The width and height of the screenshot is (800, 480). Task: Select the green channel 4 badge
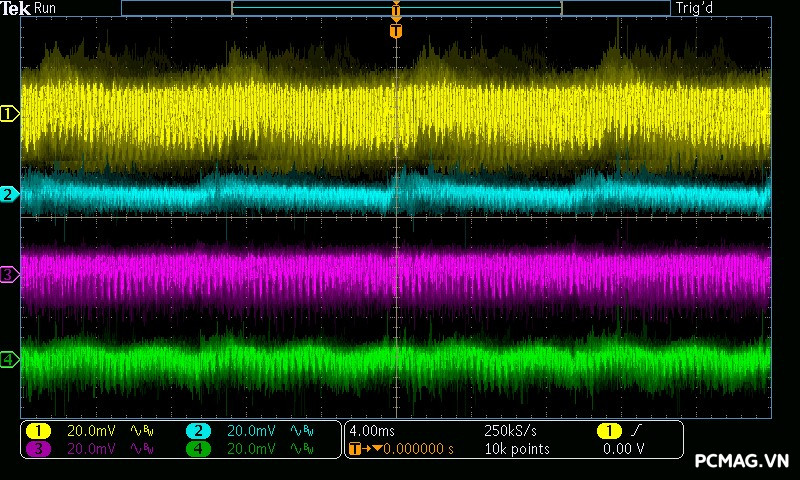point(198,449)
